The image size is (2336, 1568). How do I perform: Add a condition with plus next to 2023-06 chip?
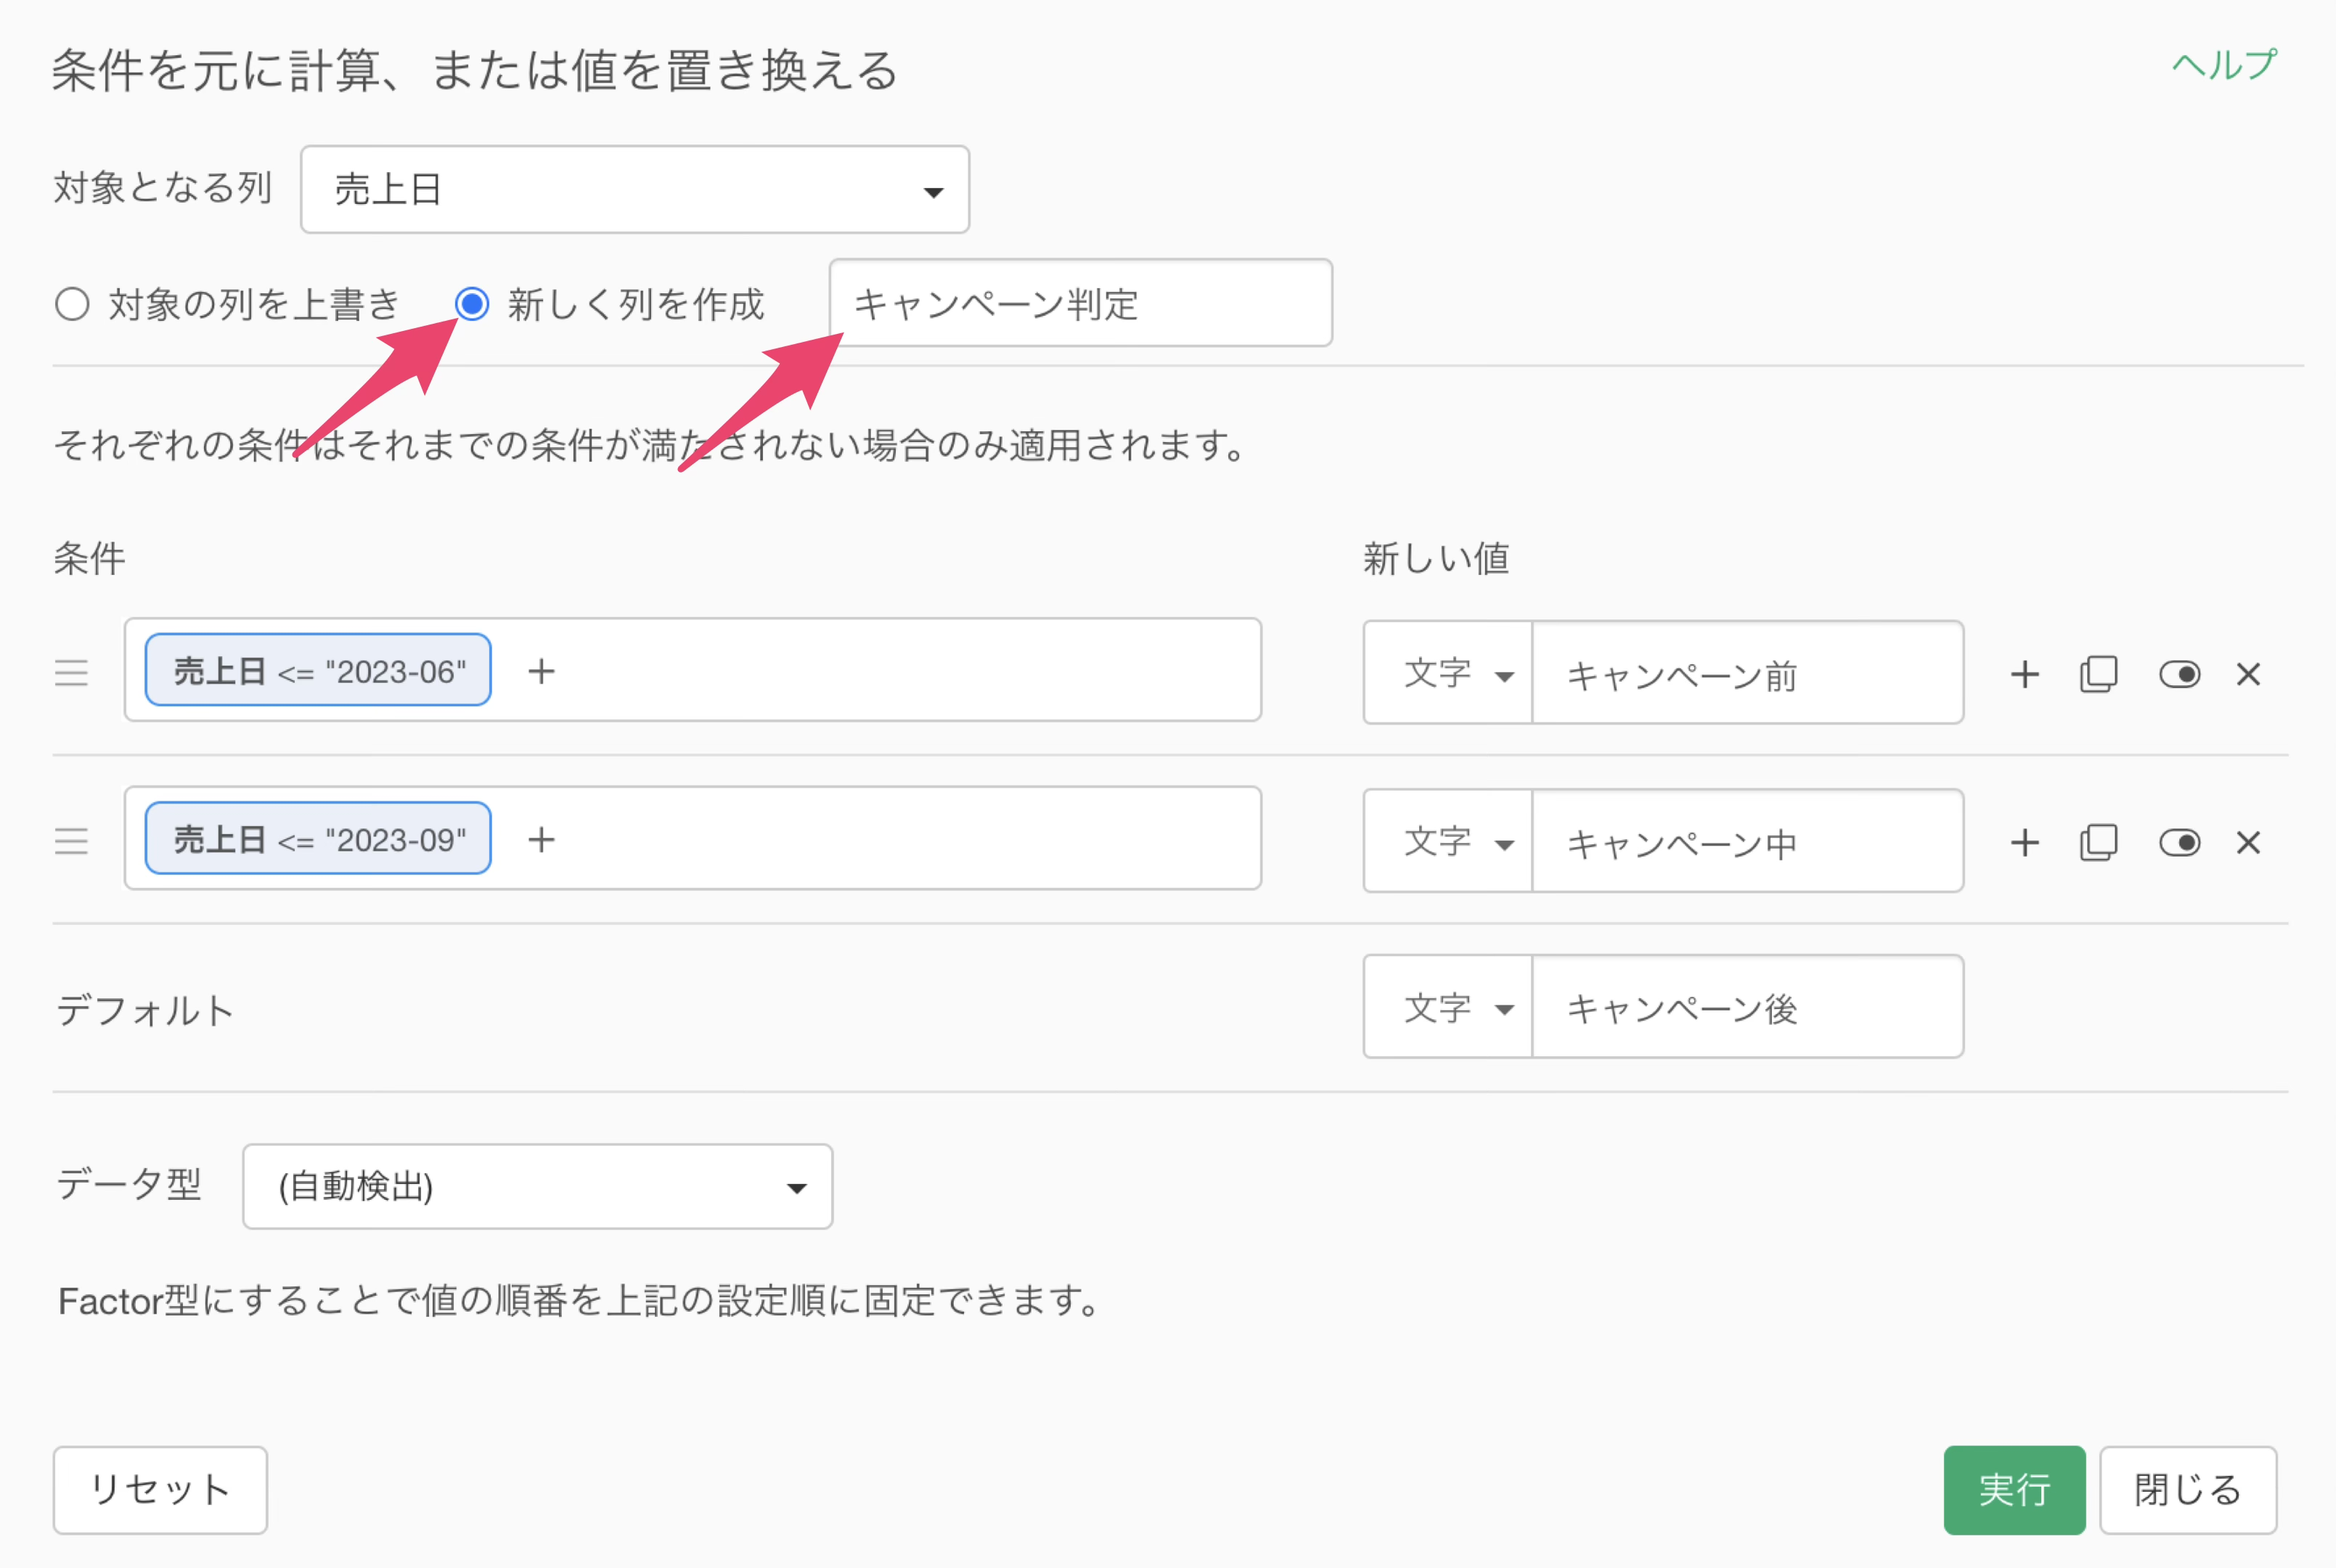541,671
